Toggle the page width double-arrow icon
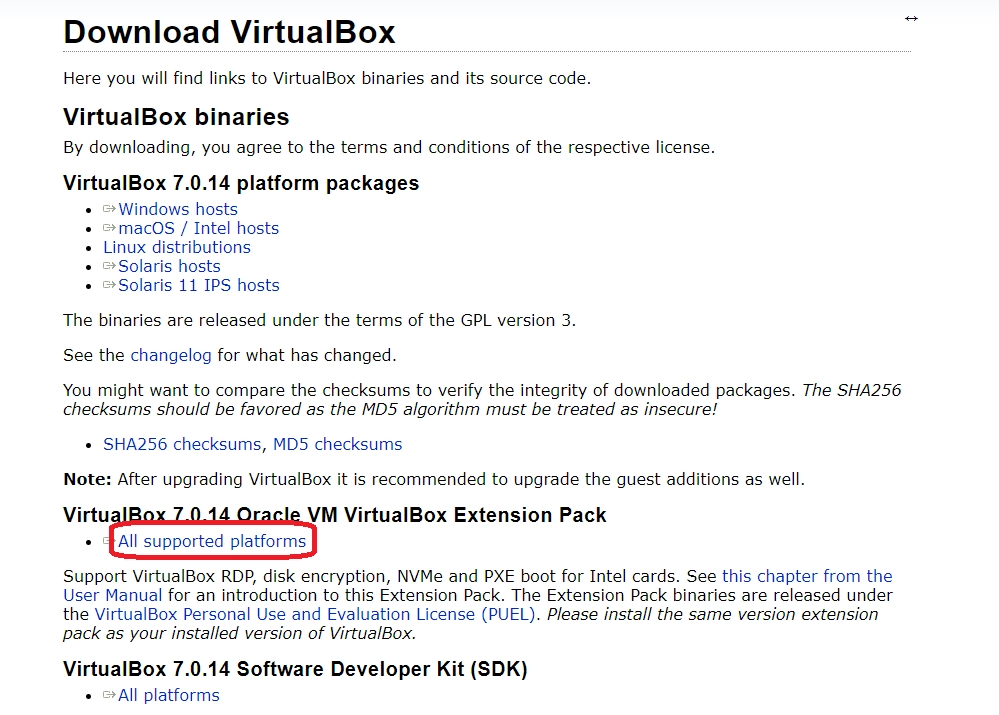 pos(911,18)
